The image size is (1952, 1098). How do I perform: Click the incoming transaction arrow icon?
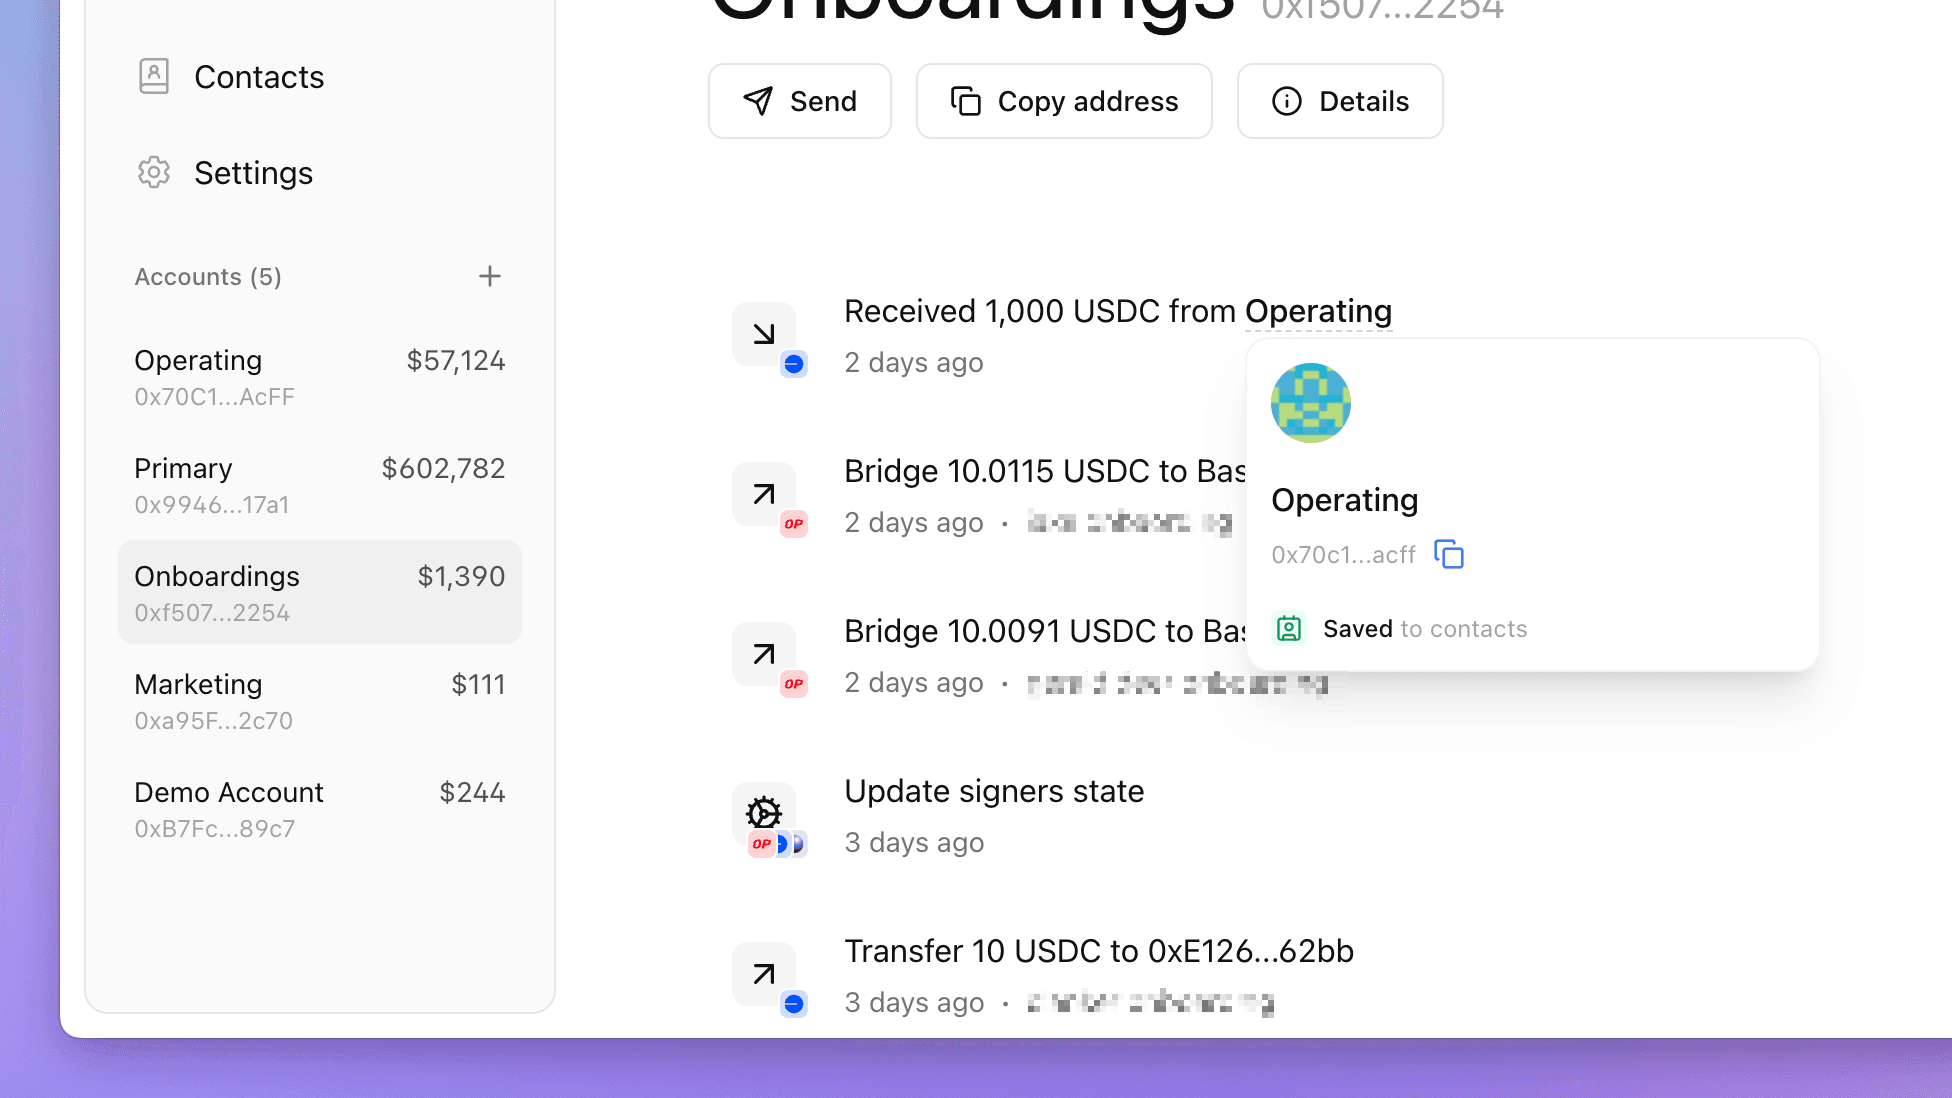pyautogui.click(x=761, y=332)
